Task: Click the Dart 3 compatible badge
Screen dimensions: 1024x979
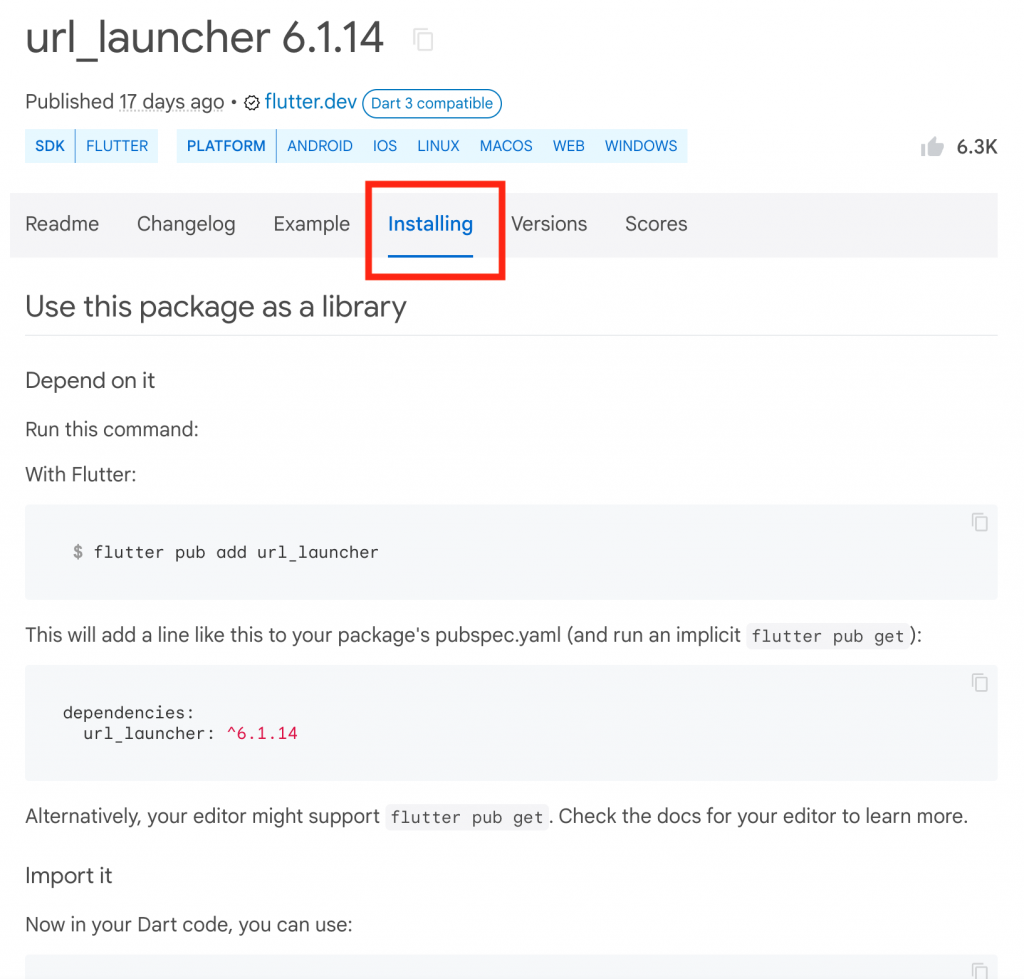Action: [x=432, y=103]
